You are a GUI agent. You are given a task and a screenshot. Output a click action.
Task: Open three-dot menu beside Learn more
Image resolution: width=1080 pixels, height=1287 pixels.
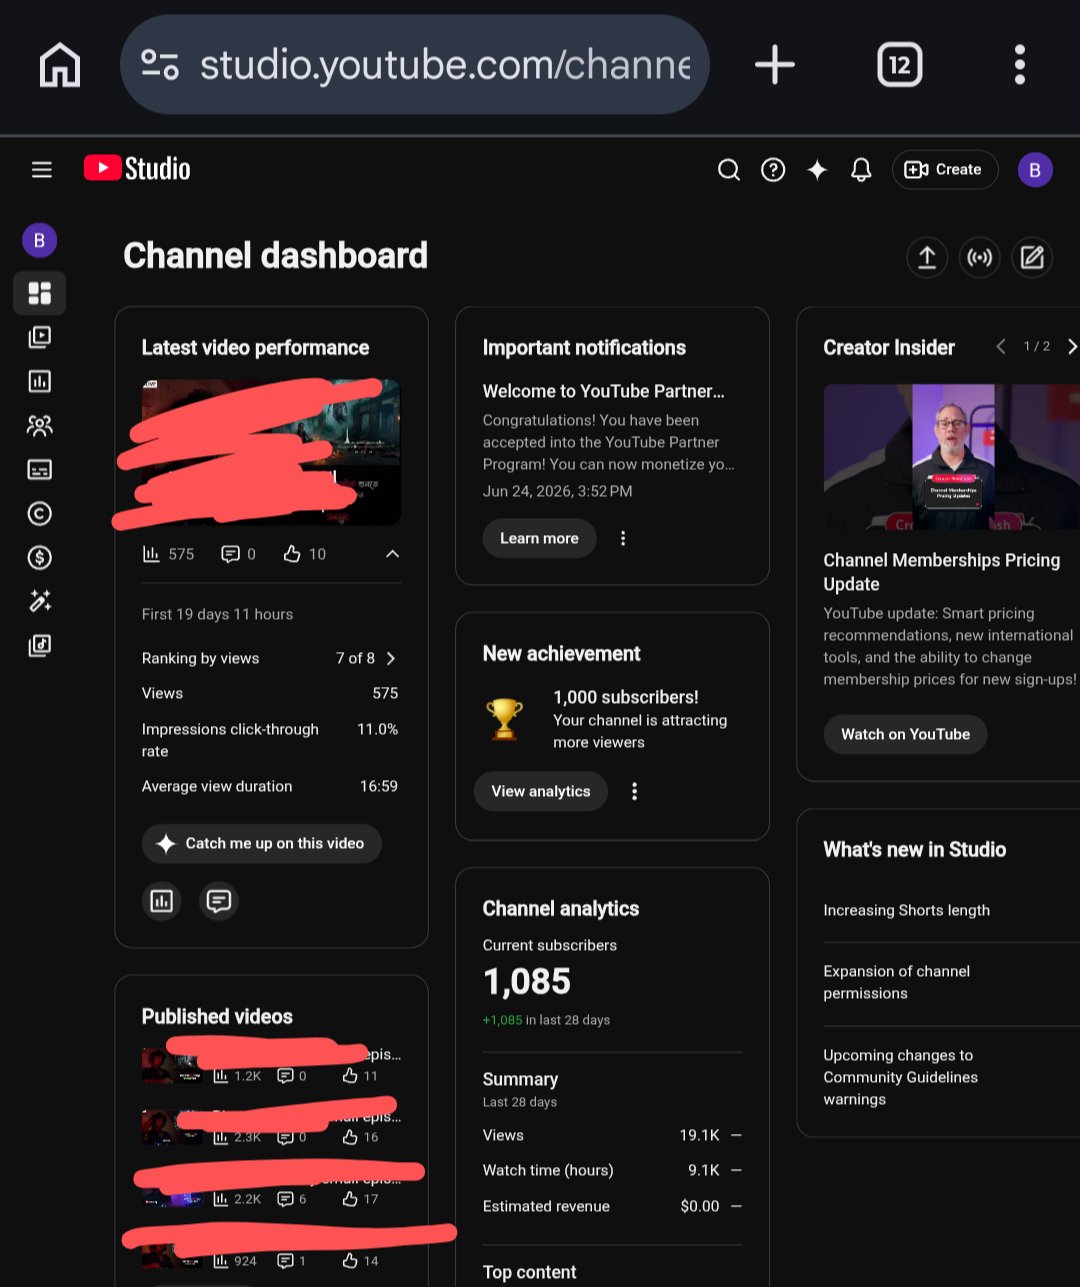[623, 538]
